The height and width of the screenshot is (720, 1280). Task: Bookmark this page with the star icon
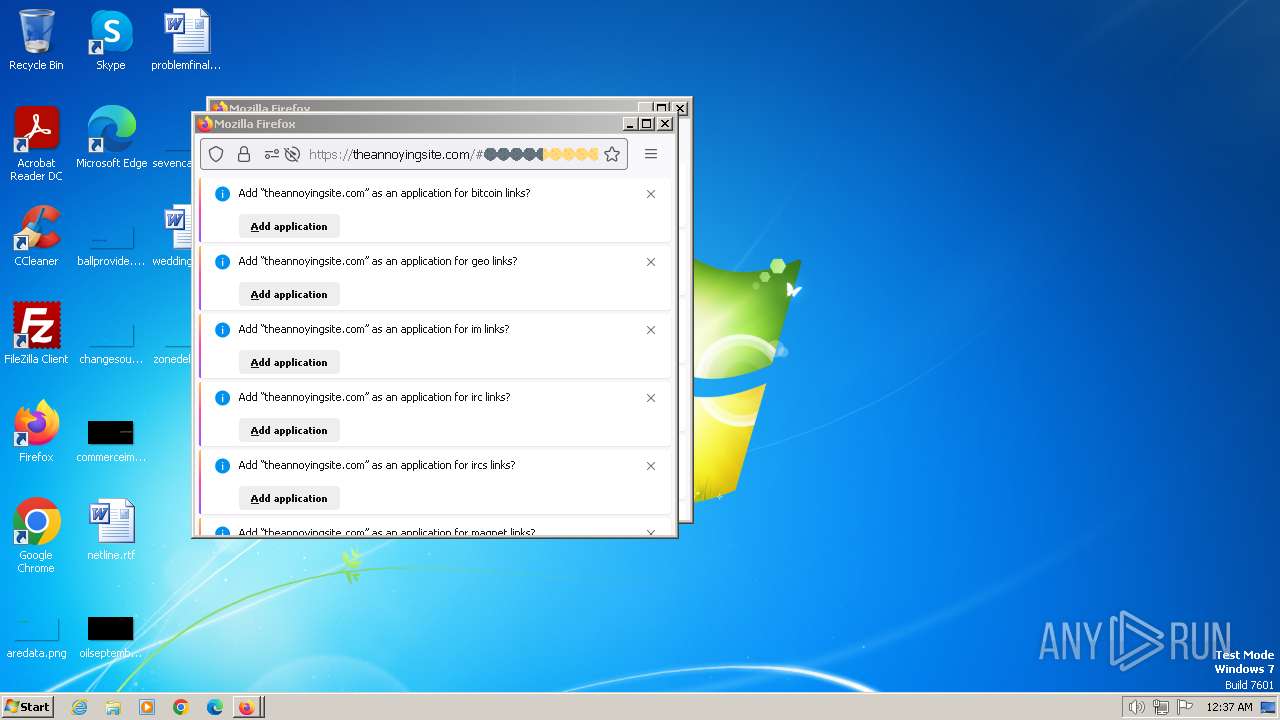(612, 154)
